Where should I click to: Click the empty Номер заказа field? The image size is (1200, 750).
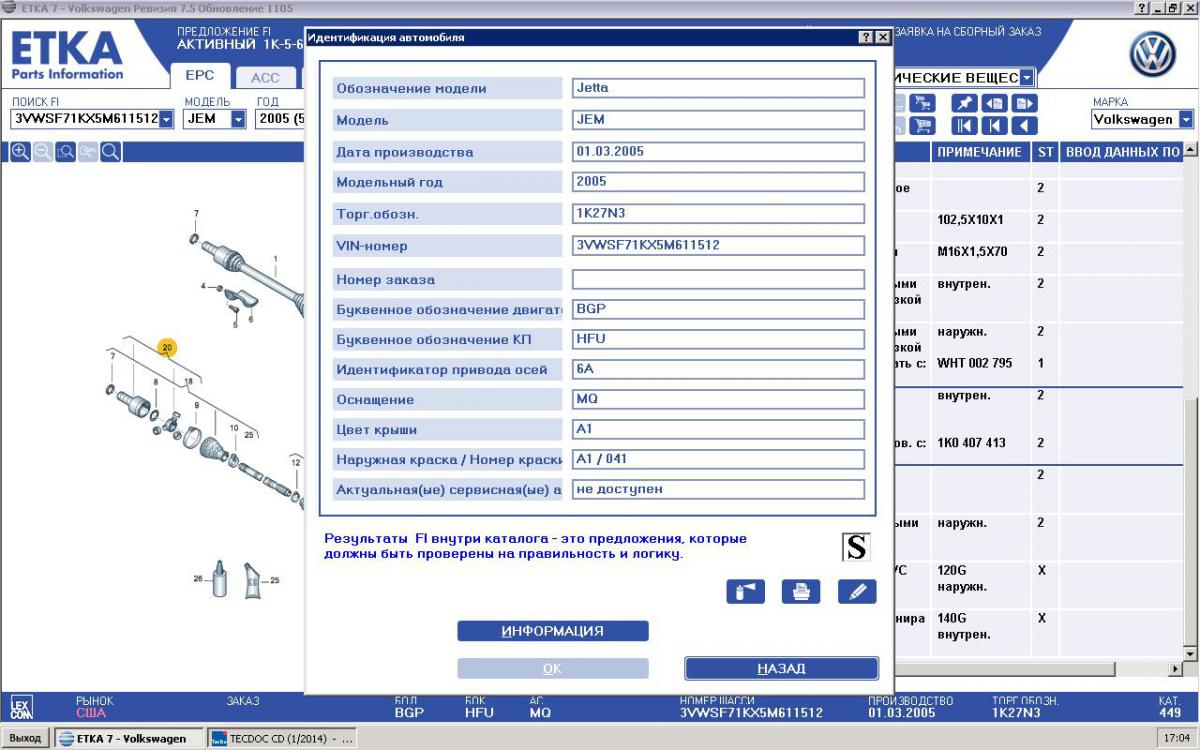[718, 280]
